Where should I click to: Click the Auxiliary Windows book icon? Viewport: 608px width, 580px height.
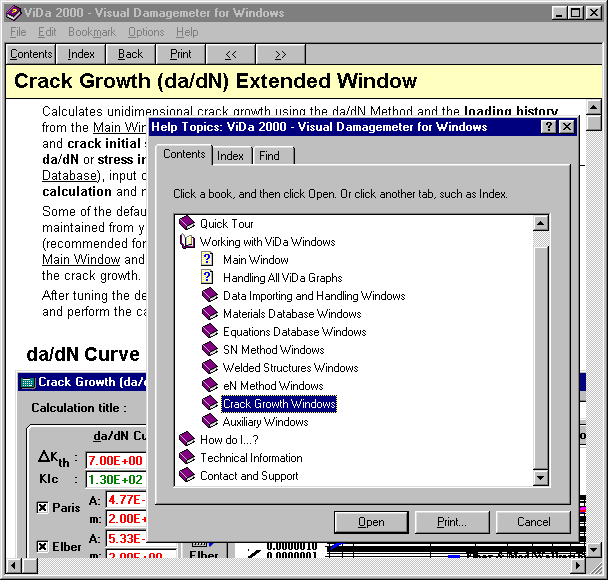click(210, 421)
